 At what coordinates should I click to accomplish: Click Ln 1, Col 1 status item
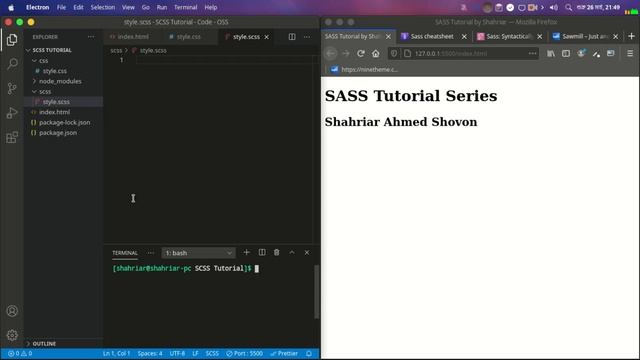click(x=116, y=353)
